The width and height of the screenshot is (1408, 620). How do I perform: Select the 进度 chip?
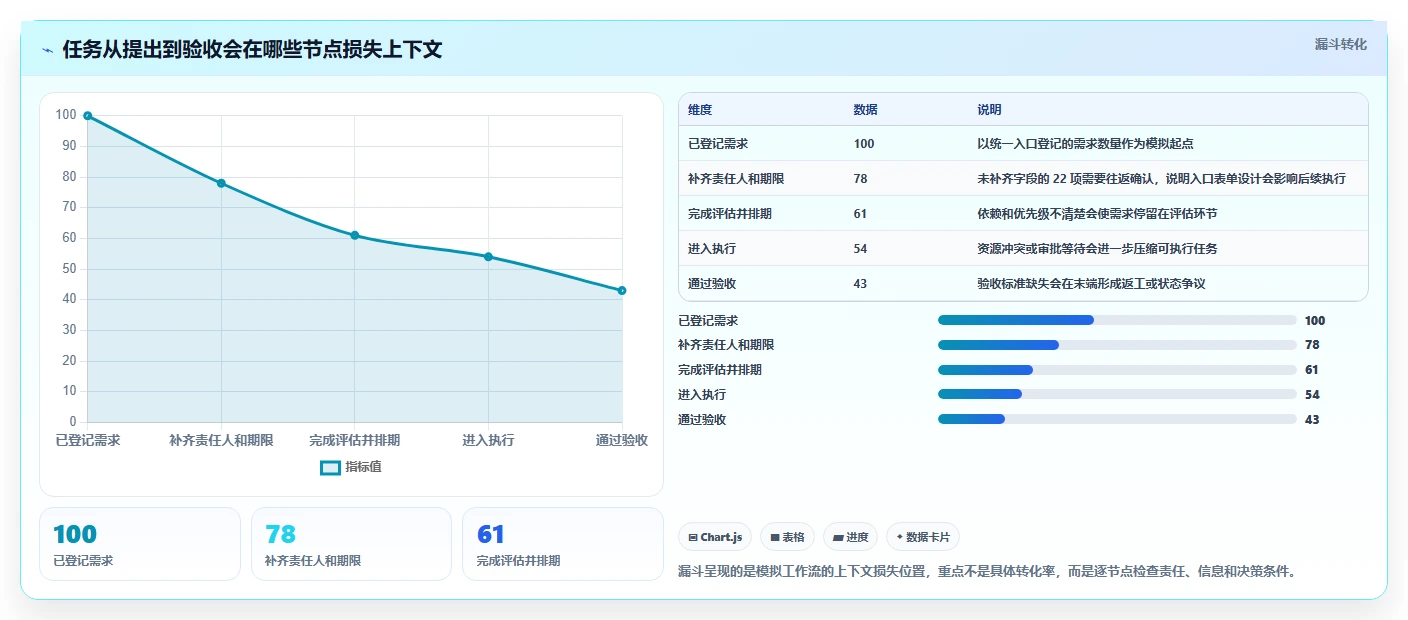pyautogui.click(x=851, y=537)
